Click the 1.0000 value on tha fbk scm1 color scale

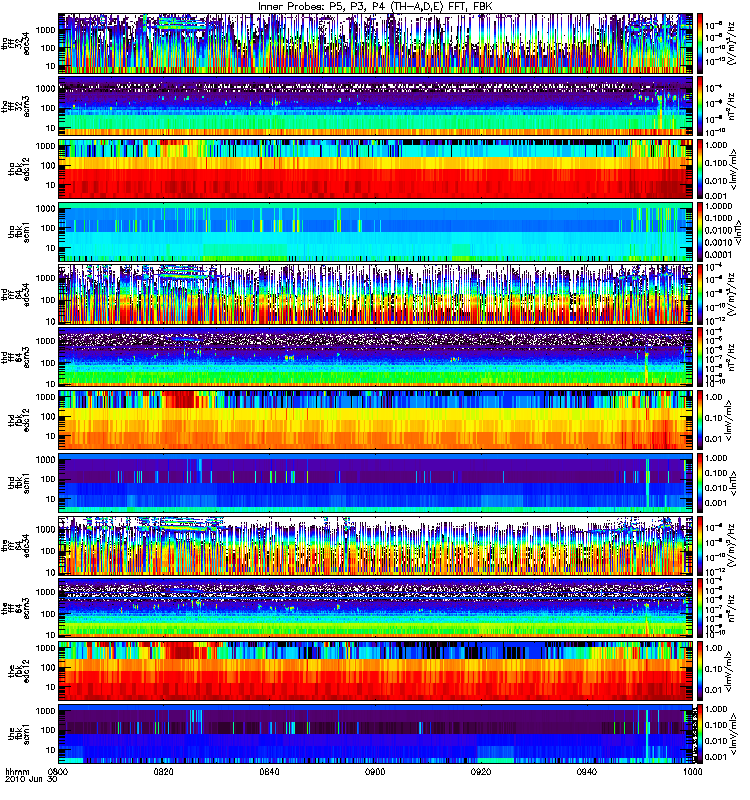tap(718, 206)
